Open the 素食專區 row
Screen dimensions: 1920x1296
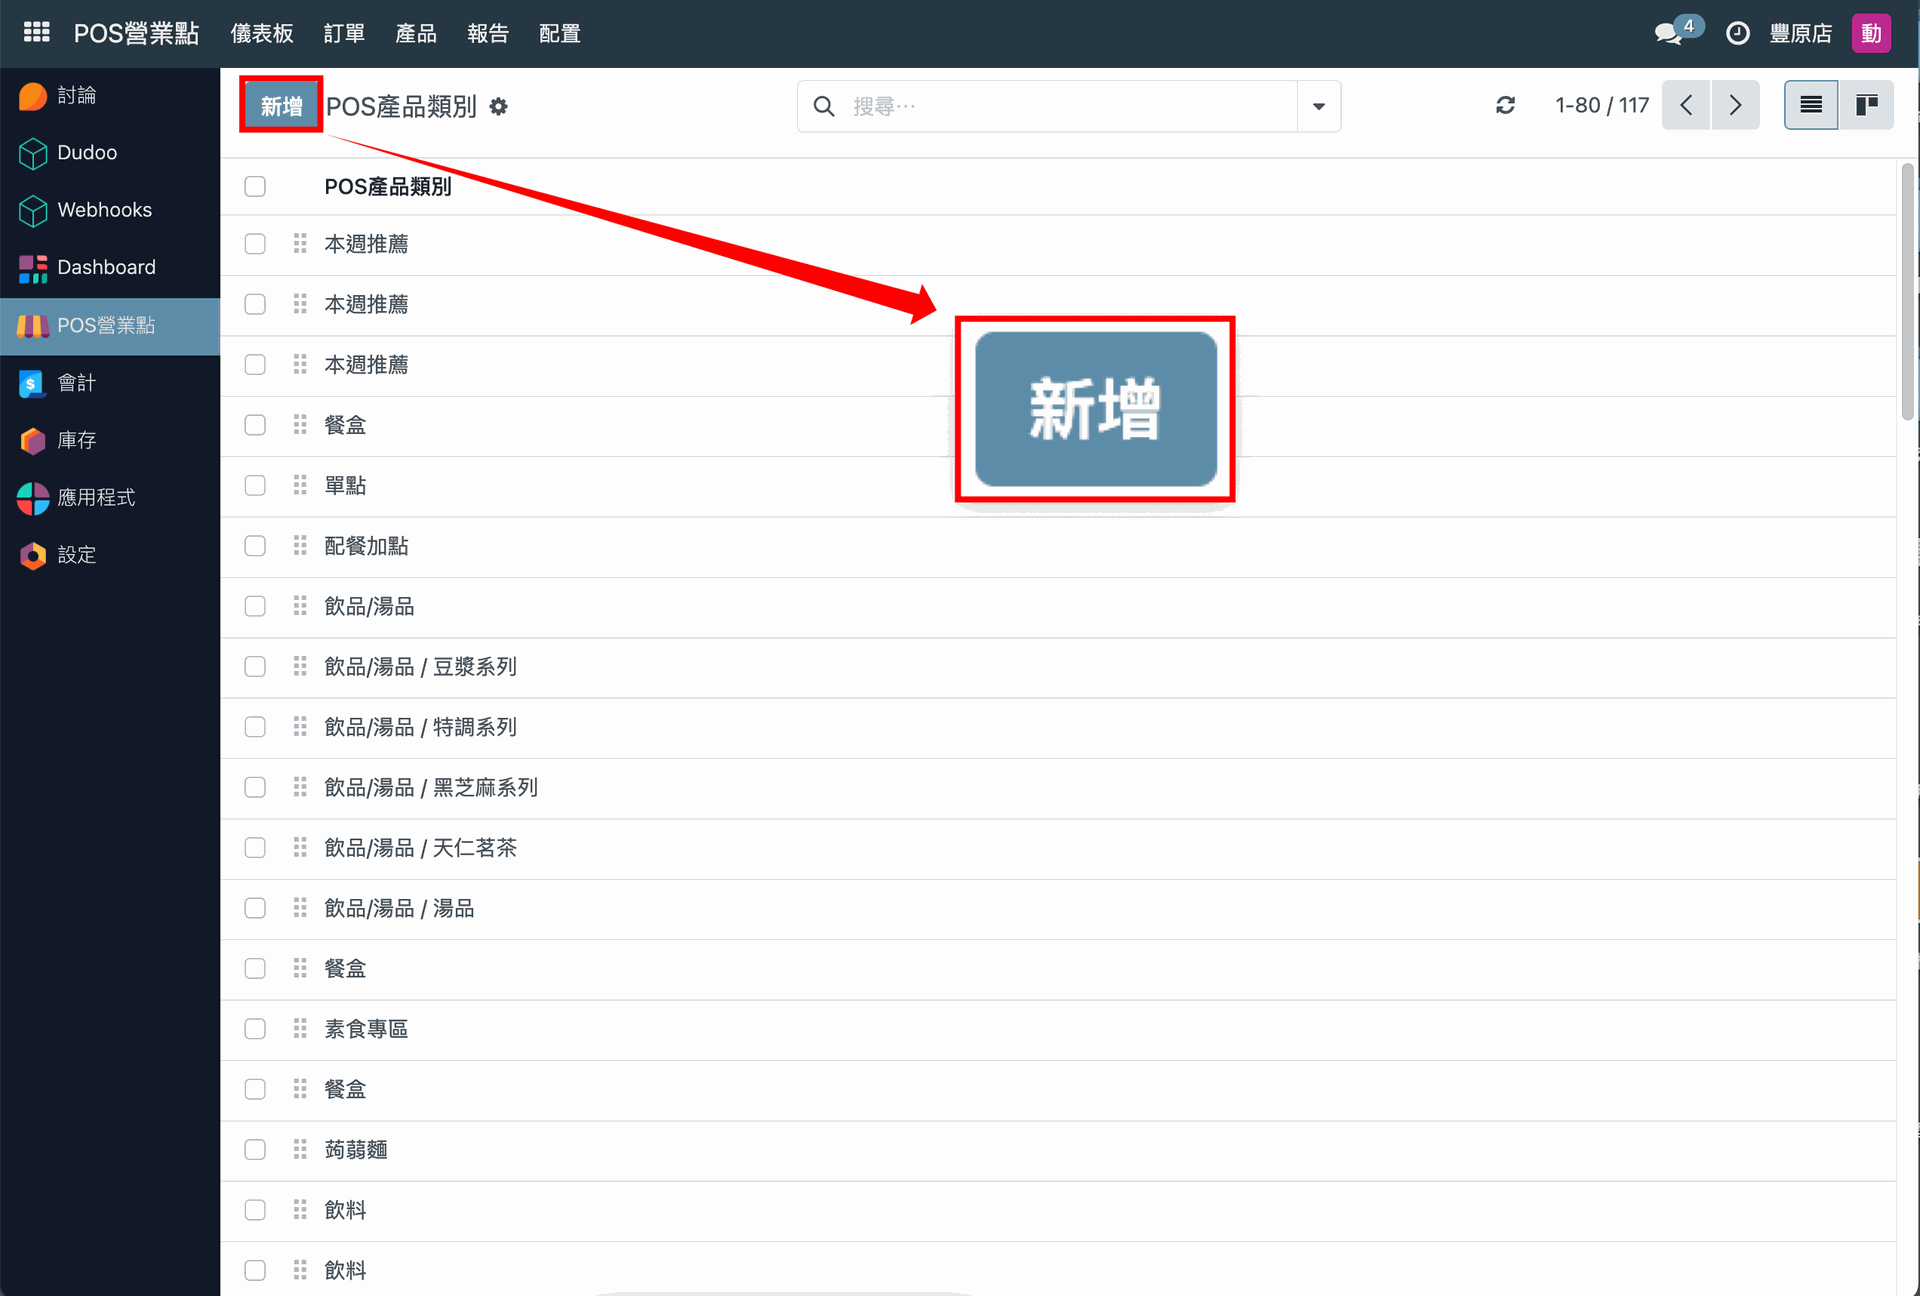(x=1058, y=1029)
